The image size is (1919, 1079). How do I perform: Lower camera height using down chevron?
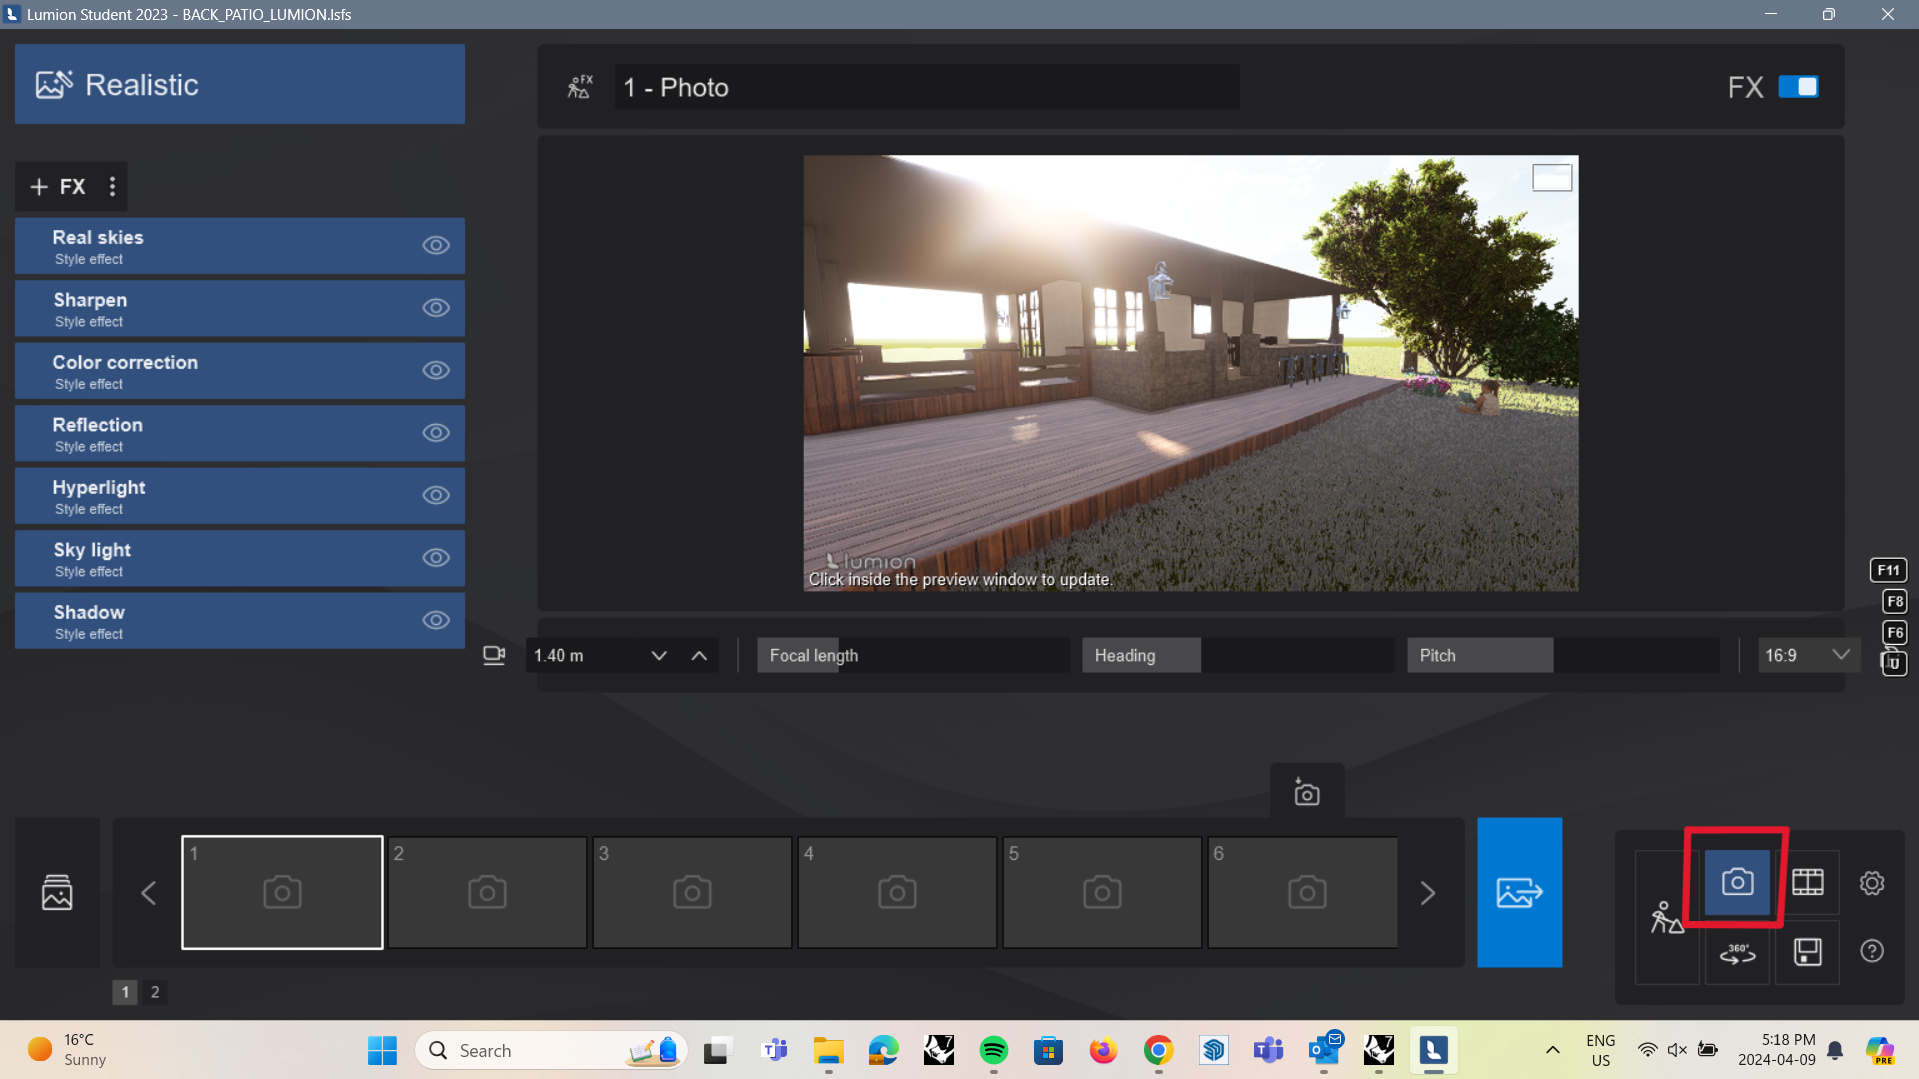tap(658, 656)
